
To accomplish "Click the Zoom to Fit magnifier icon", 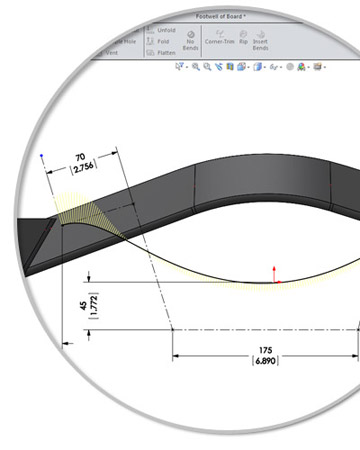I will coord(196,67).
